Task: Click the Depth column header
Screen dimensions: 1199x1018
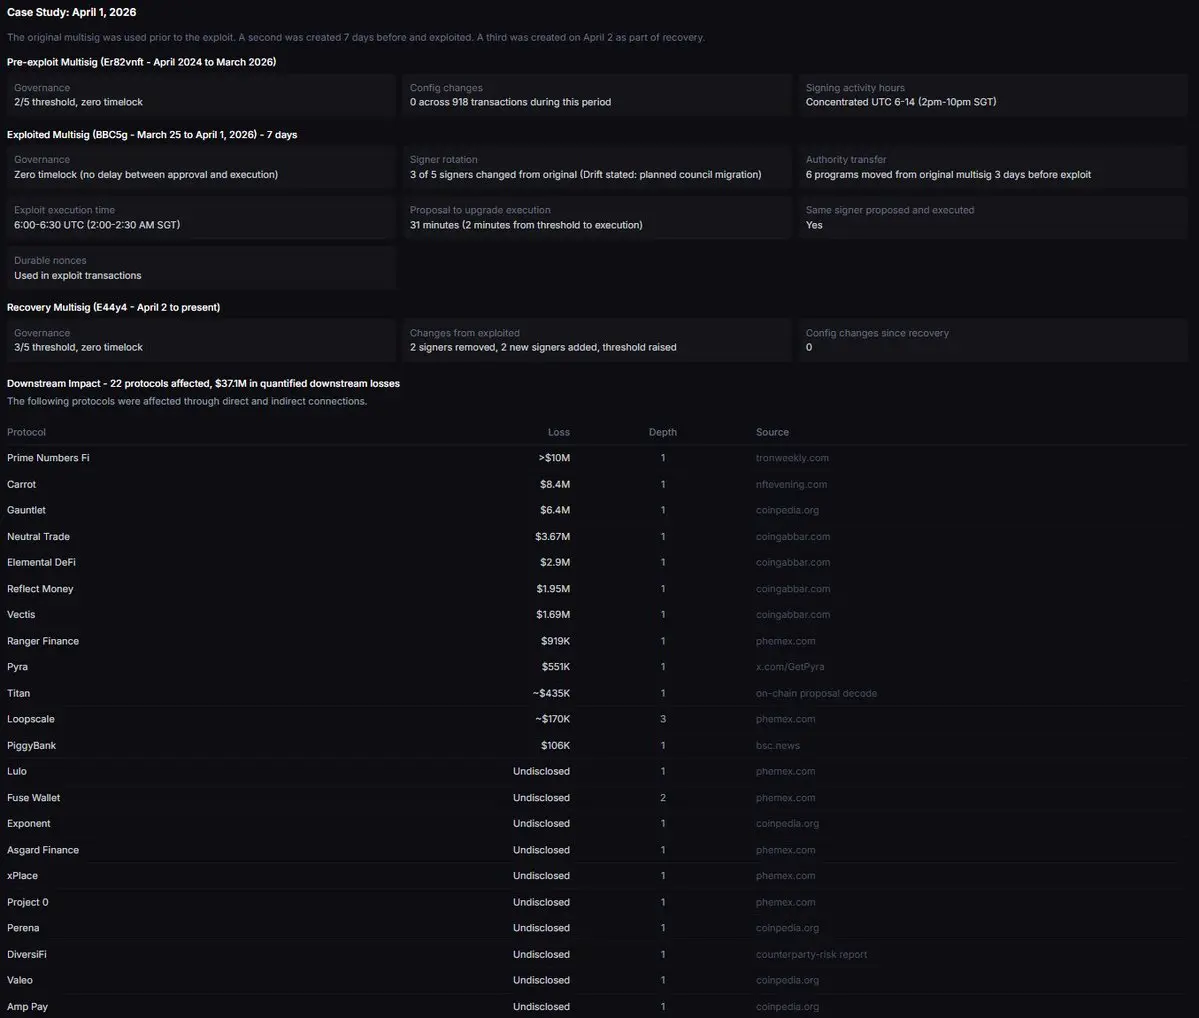Action: pos(662,432)
